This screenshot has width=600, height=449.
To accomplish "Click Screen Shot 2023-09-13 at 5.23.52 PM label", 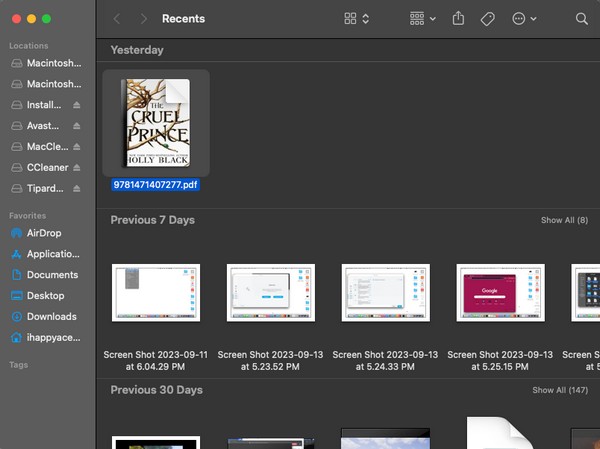I will 270,361.
